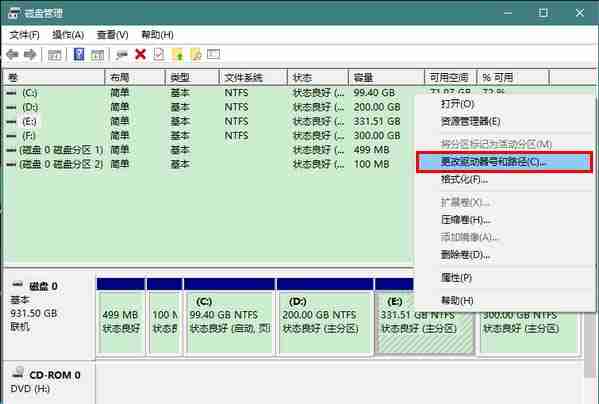Select the (D:) 200.00 GB NTFS partition block

(x=325, y=317)
